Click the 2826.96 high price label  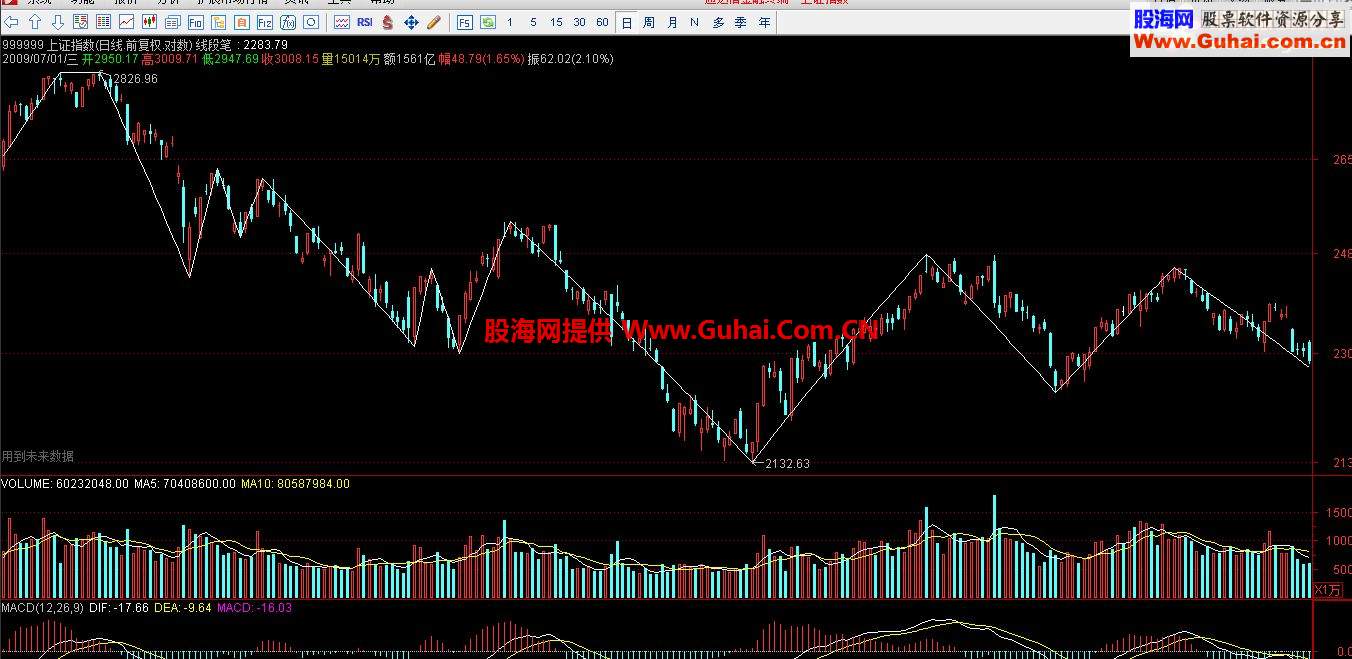point(136,79)
